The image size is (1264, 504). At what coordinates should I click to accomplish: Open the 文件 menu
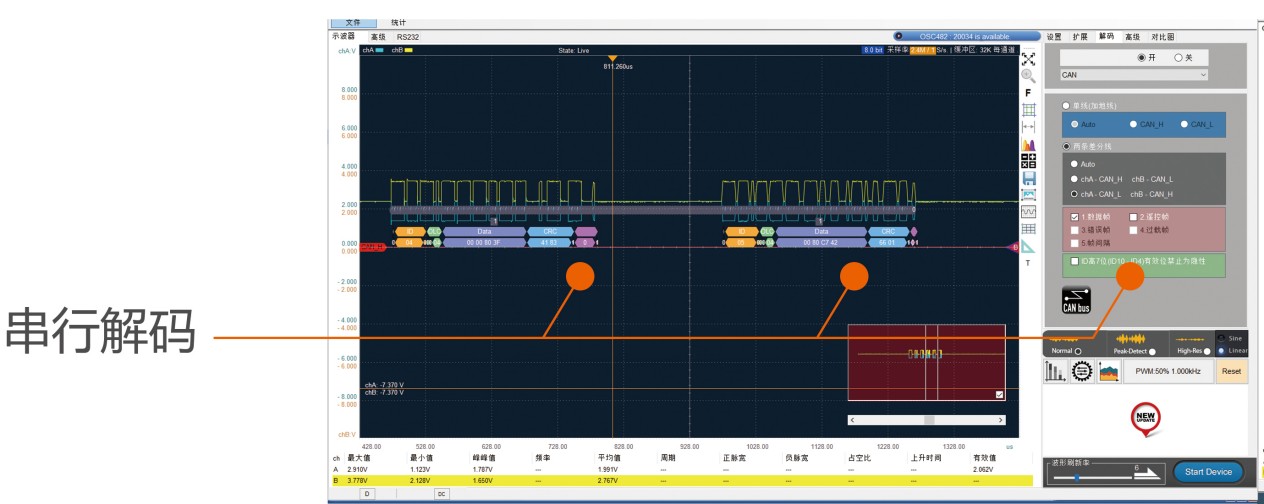(x=353, y=22)
